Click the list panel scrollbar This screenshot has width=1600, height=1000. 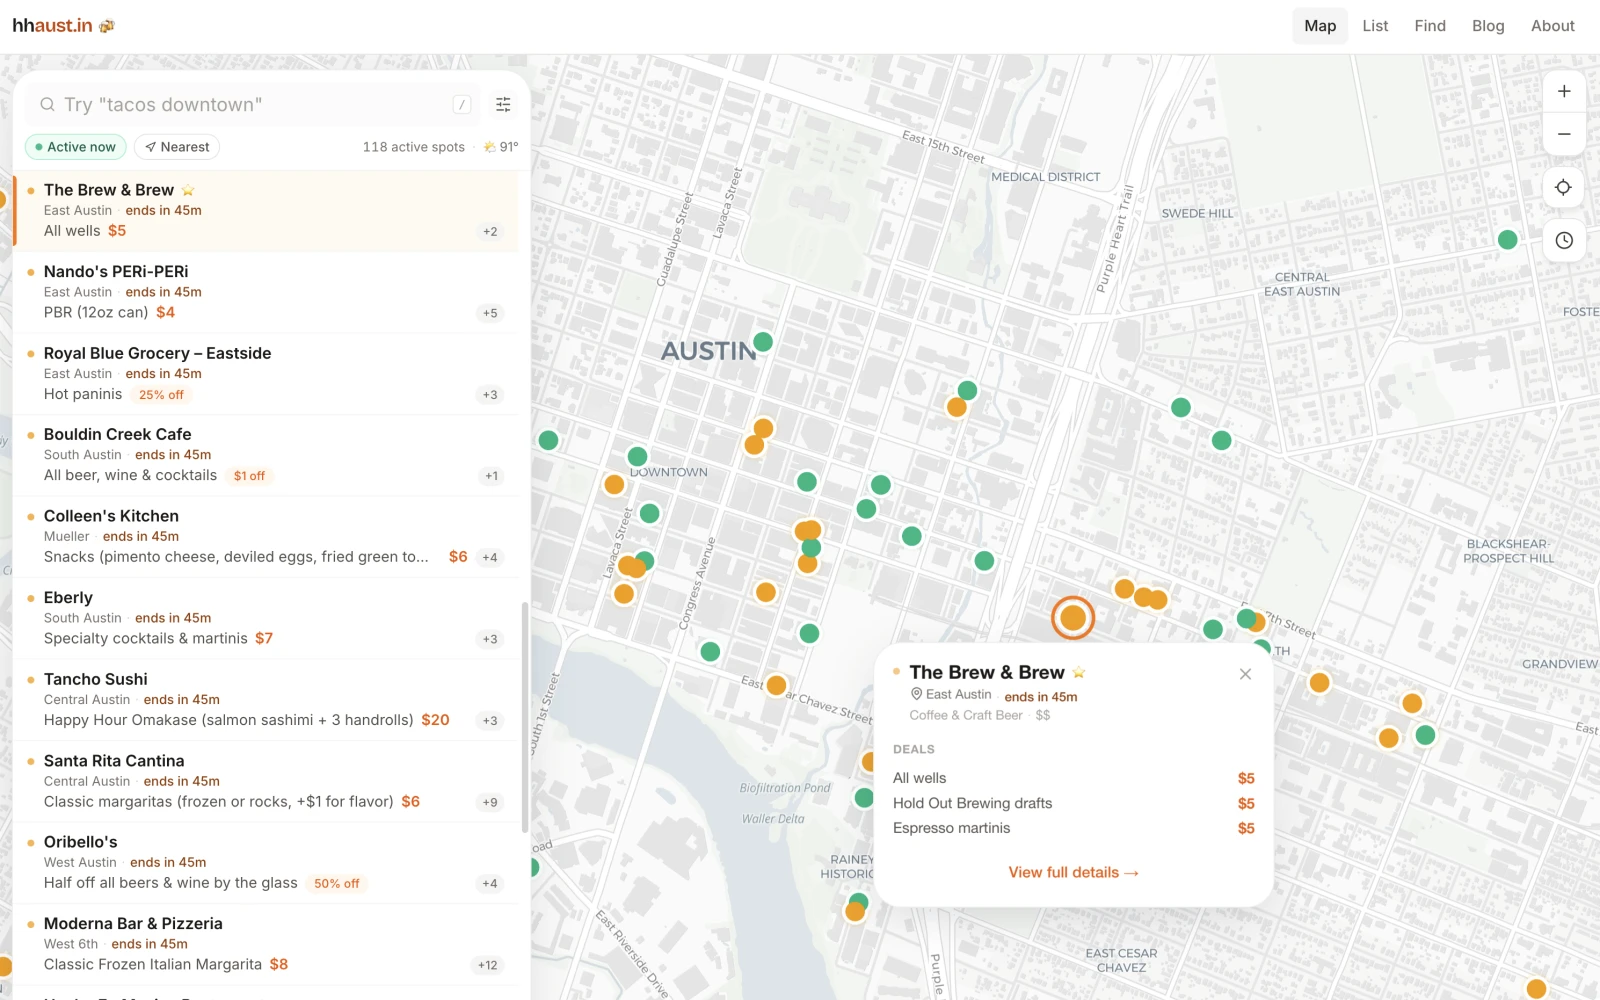click(x=525, y=716)
